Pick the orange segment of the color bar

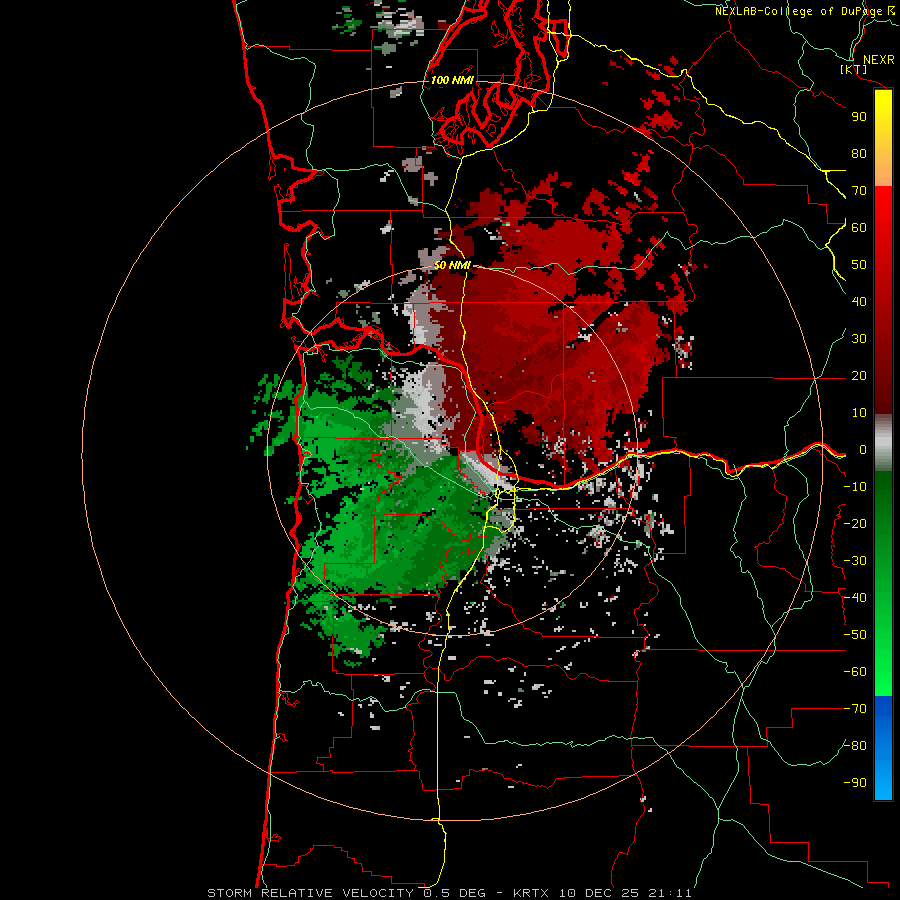click(x=883, y=172)
